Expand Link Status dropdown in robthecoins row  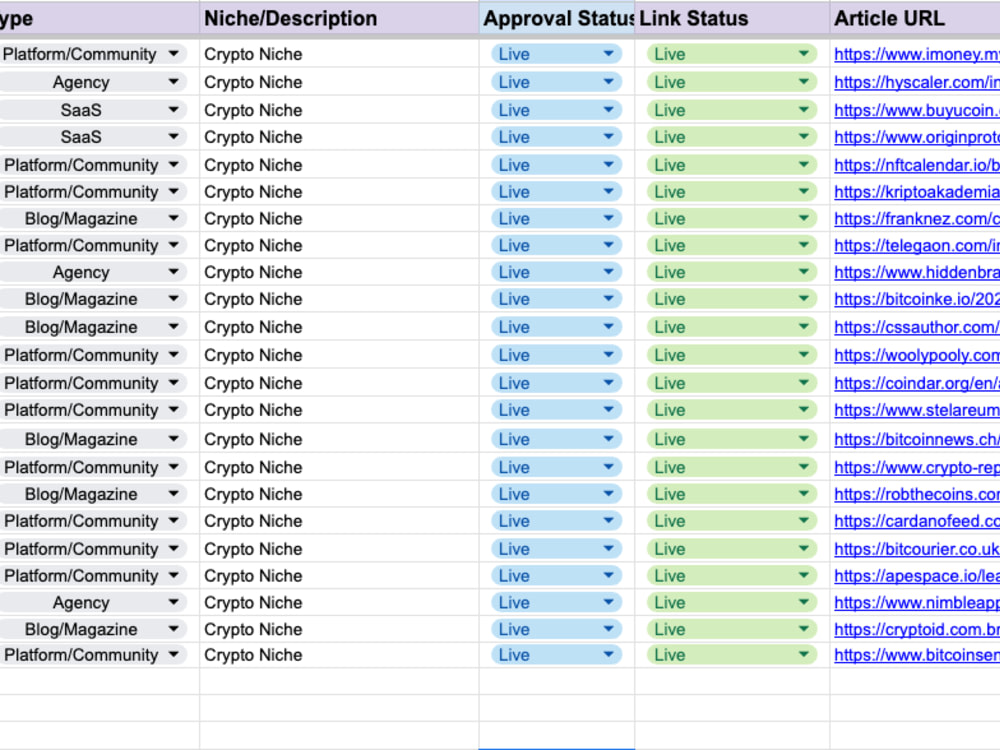804,494
